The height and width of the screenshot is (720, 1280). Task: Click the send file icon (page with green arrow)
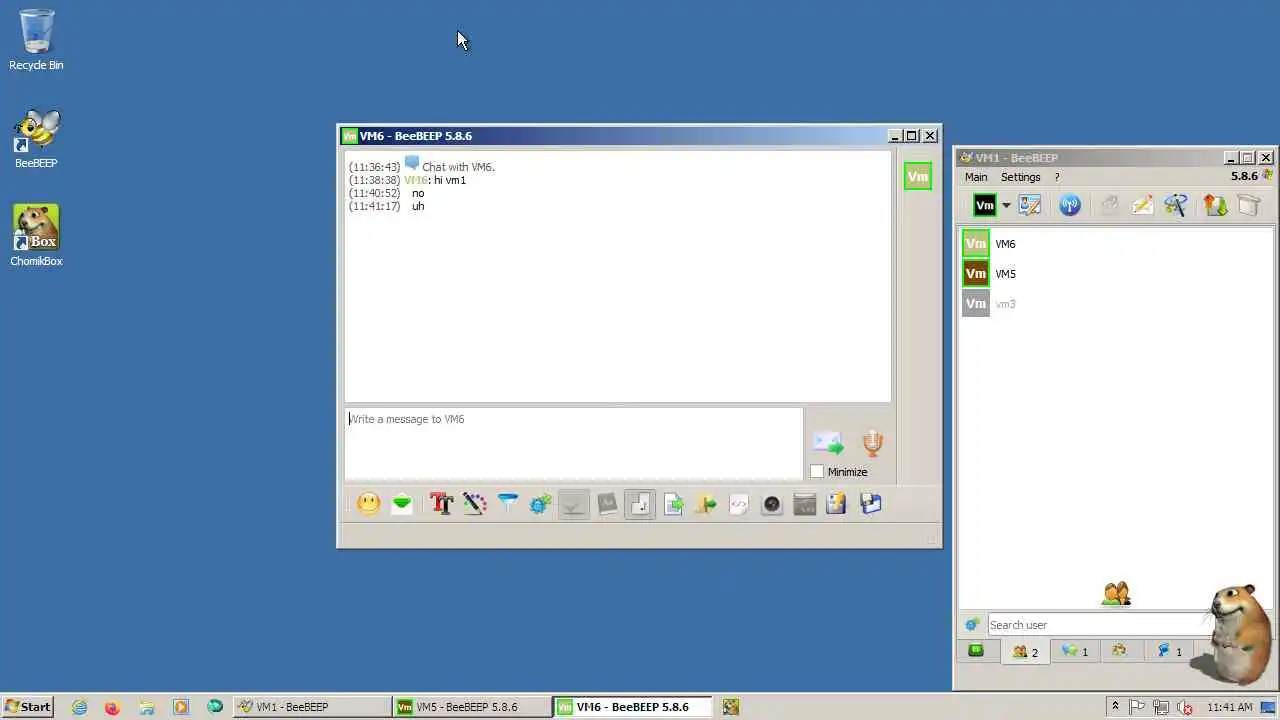(673, 504)
